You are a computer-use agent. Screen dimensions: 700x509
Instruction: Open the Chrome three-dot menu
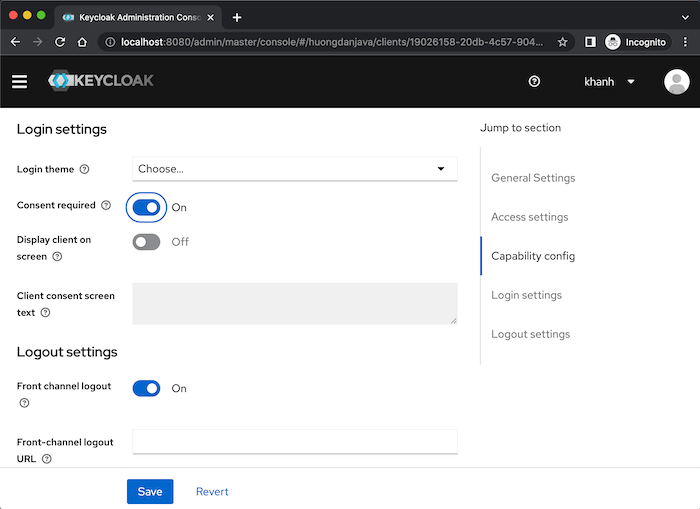point(685,42)
